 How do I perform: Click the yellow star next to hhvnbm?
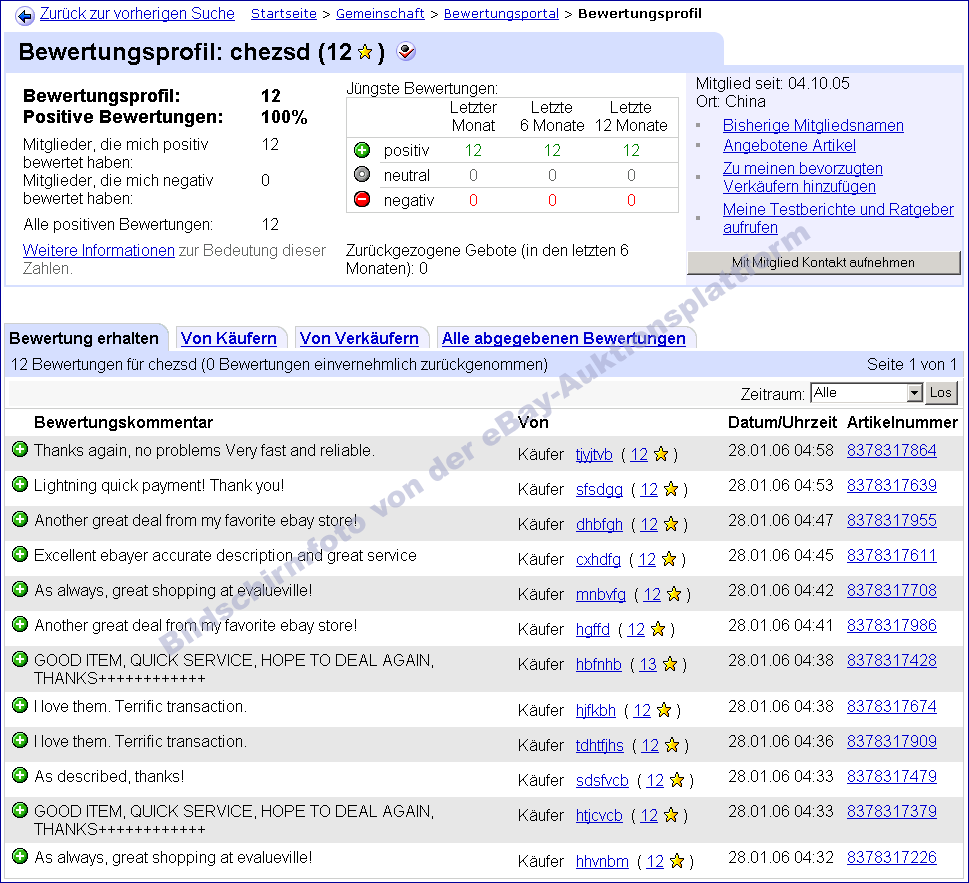coord(677,861)
